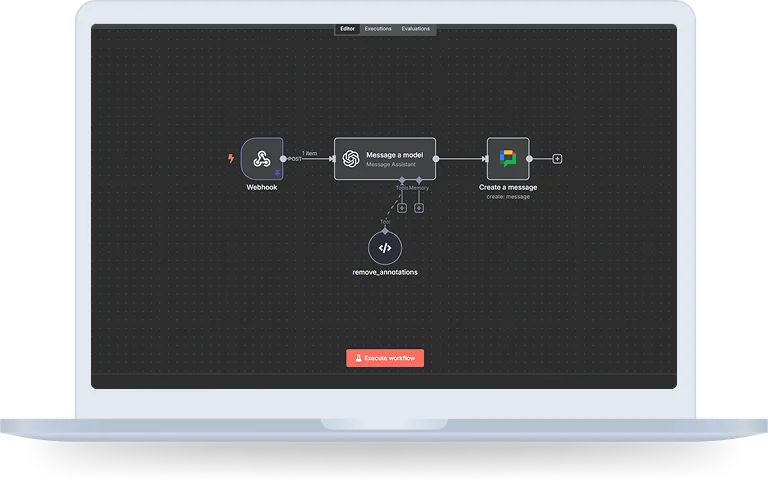
Task: Select the 'create: message' subtitle text
Action: click(508, 196)
